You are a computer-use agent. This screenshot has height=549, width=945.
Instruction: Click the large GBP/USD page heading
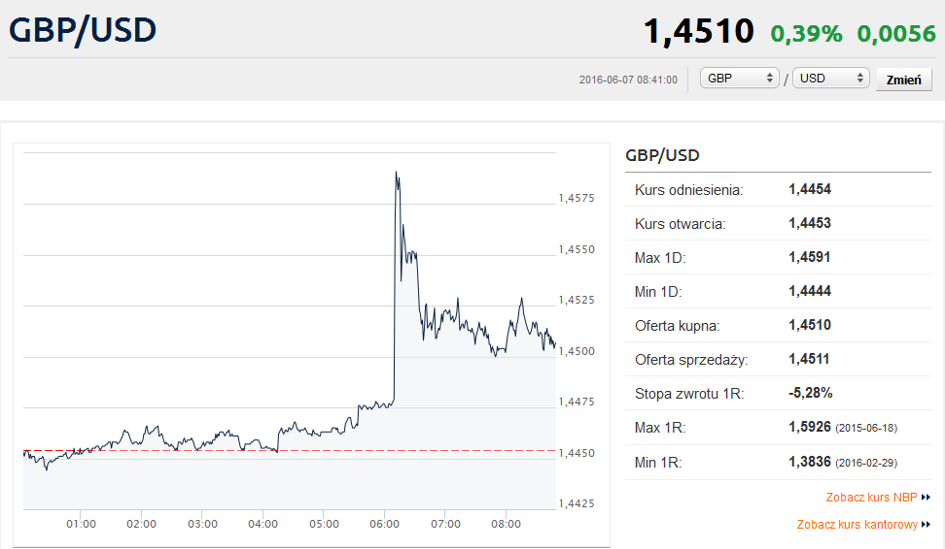point(83,30)
